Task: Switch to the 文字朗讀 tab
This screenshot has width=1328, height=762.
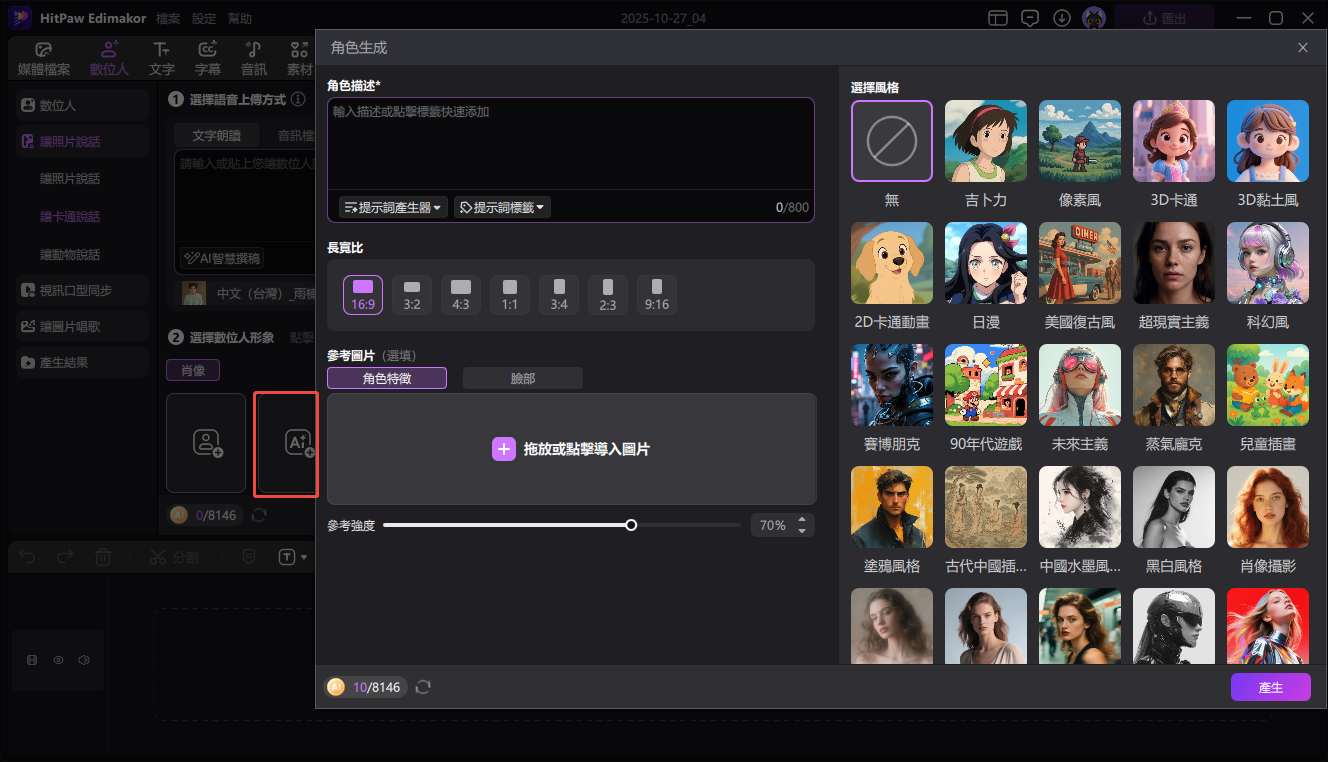Action: pos(215,133)
